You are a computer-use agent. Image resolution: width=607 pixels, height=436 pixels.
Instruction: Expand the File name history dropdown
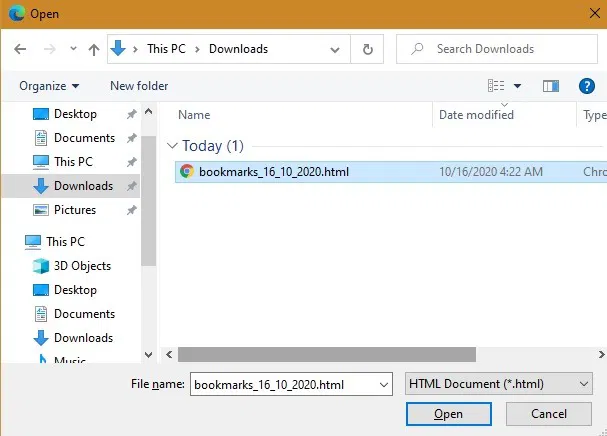384,385
